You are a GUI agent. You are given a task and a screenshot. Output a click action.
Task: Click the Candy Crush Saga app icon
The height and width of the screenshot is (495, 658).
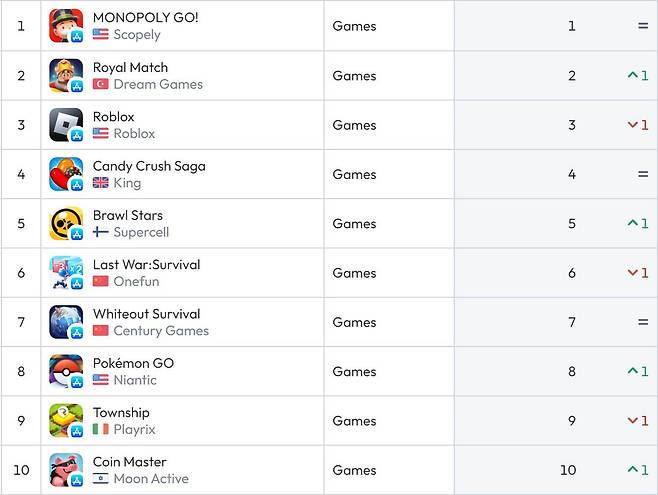[x=66, y=174]
